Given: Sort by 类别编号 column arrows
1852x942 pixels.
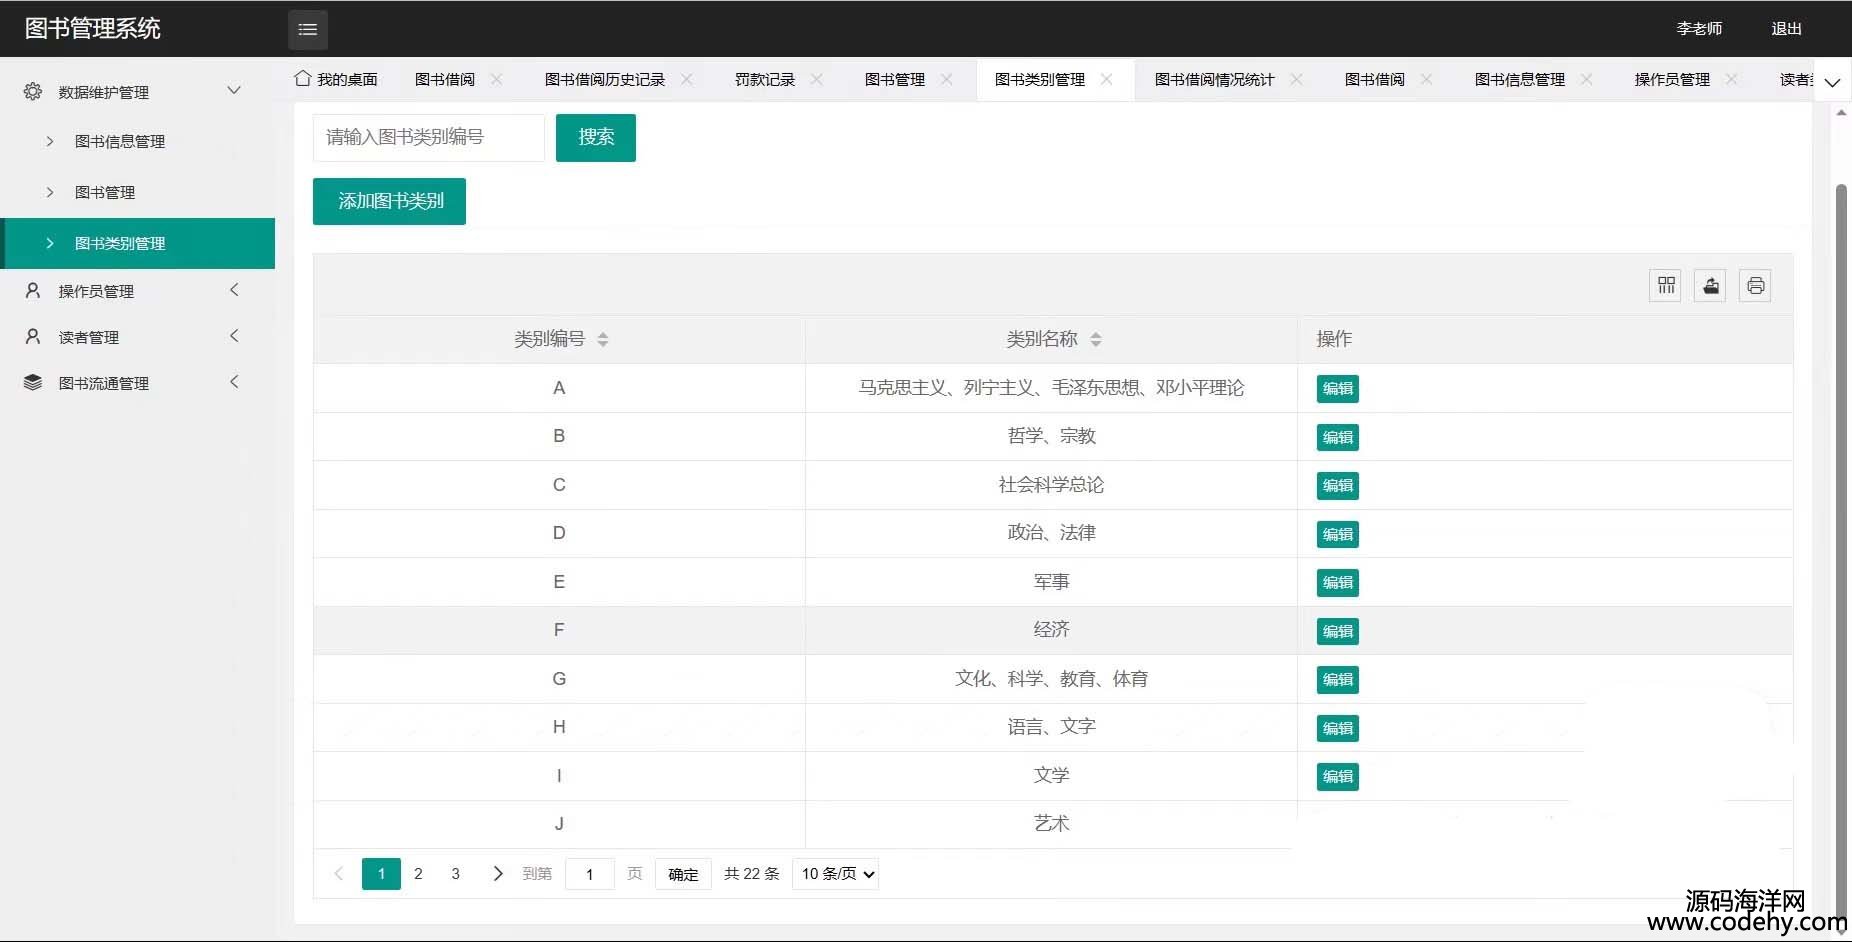Looking at the screenshot, I should [602, 340].
